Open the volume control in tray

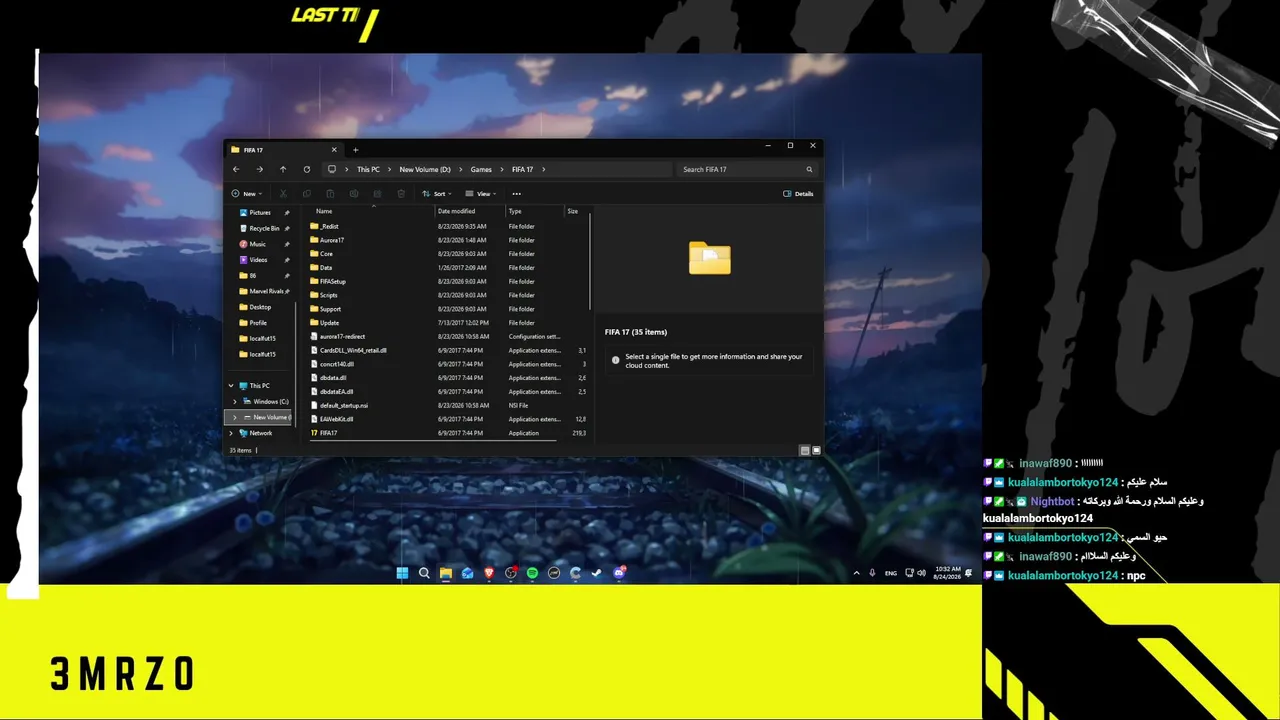point(921,573)
